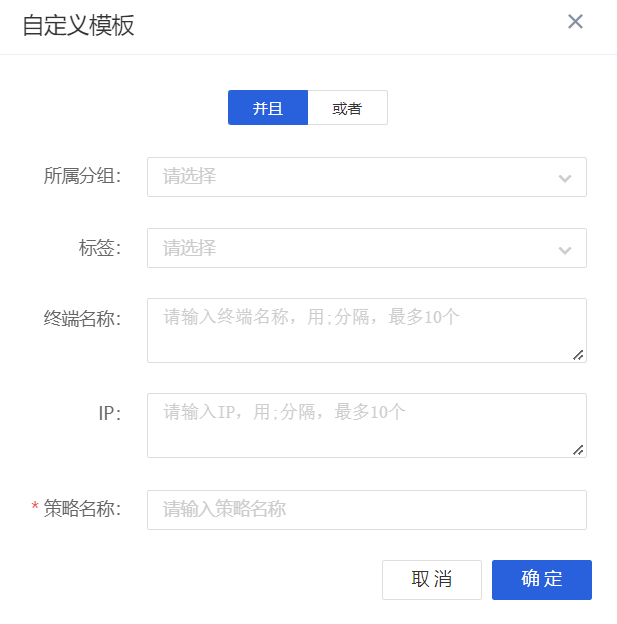
Task: Click the 标签 dropdown chevron arrow
Action: 565,249
